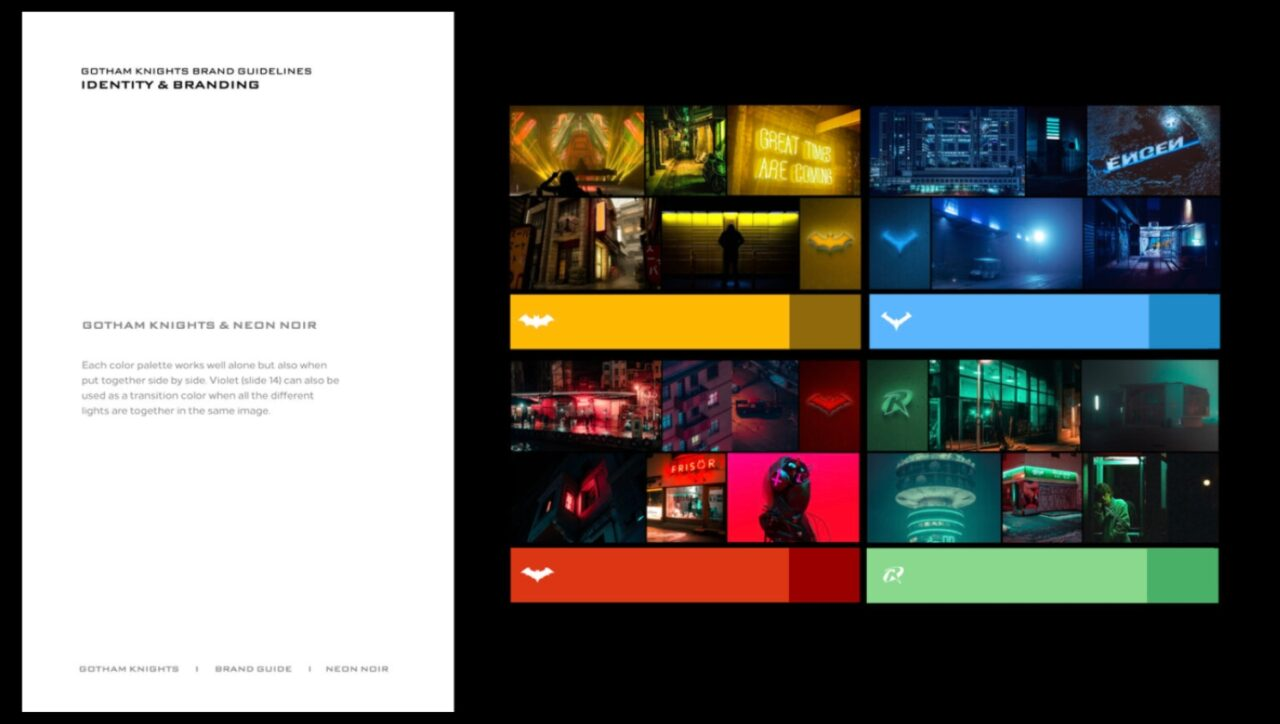Click the 'Gotham Knights & Neon Noir' heading
Screen dimensions: 1280x724
click(x=199, y=326)
